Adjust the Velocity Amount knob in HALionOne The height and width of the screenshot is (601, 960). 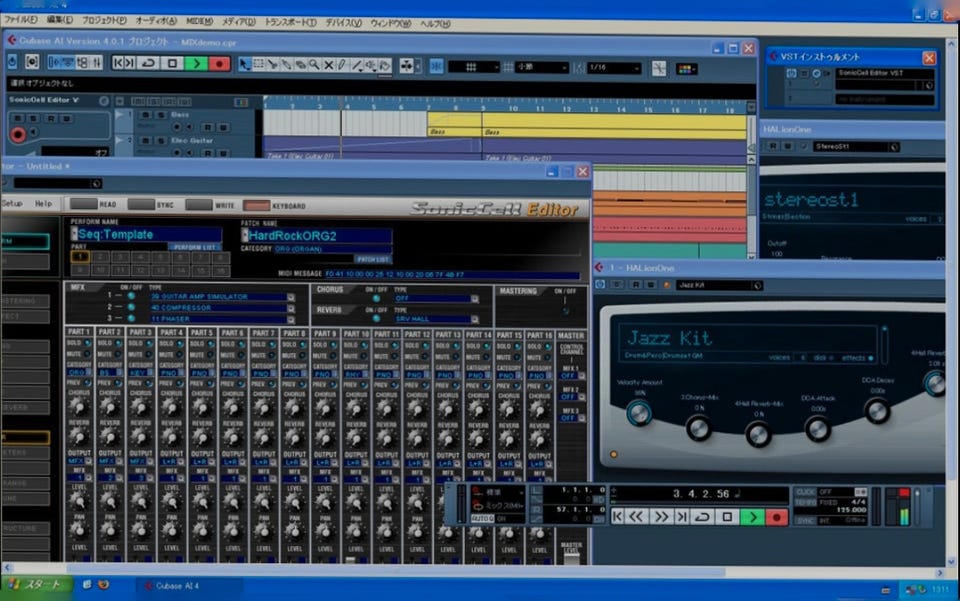[638, 412]
